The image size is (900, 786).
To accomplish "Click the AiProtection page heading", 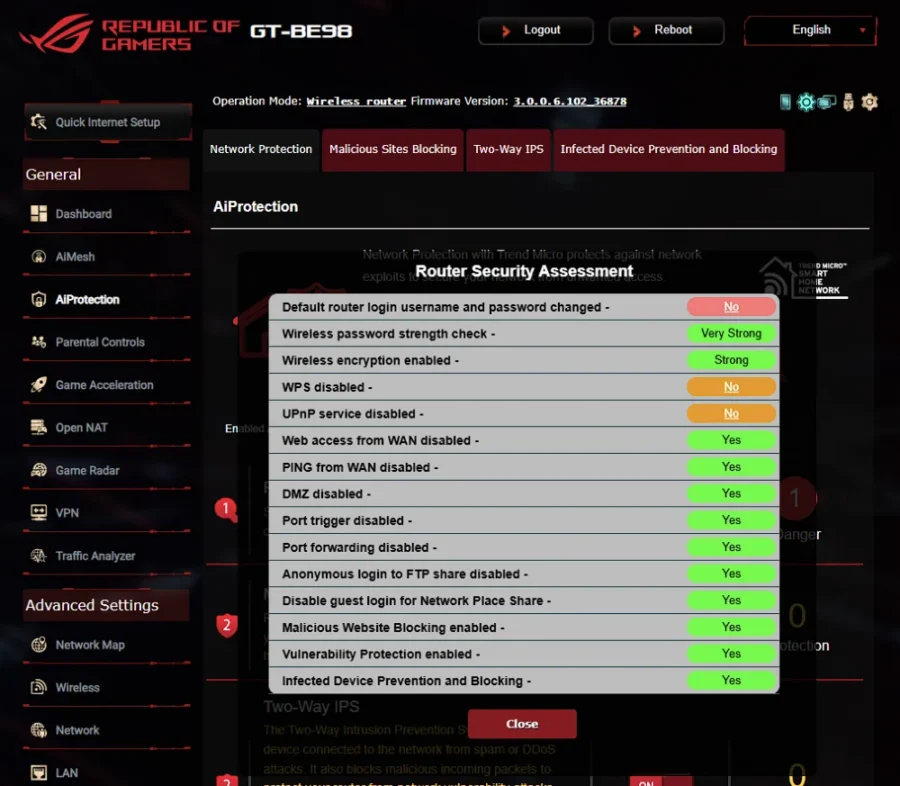I will pos(255,207).
